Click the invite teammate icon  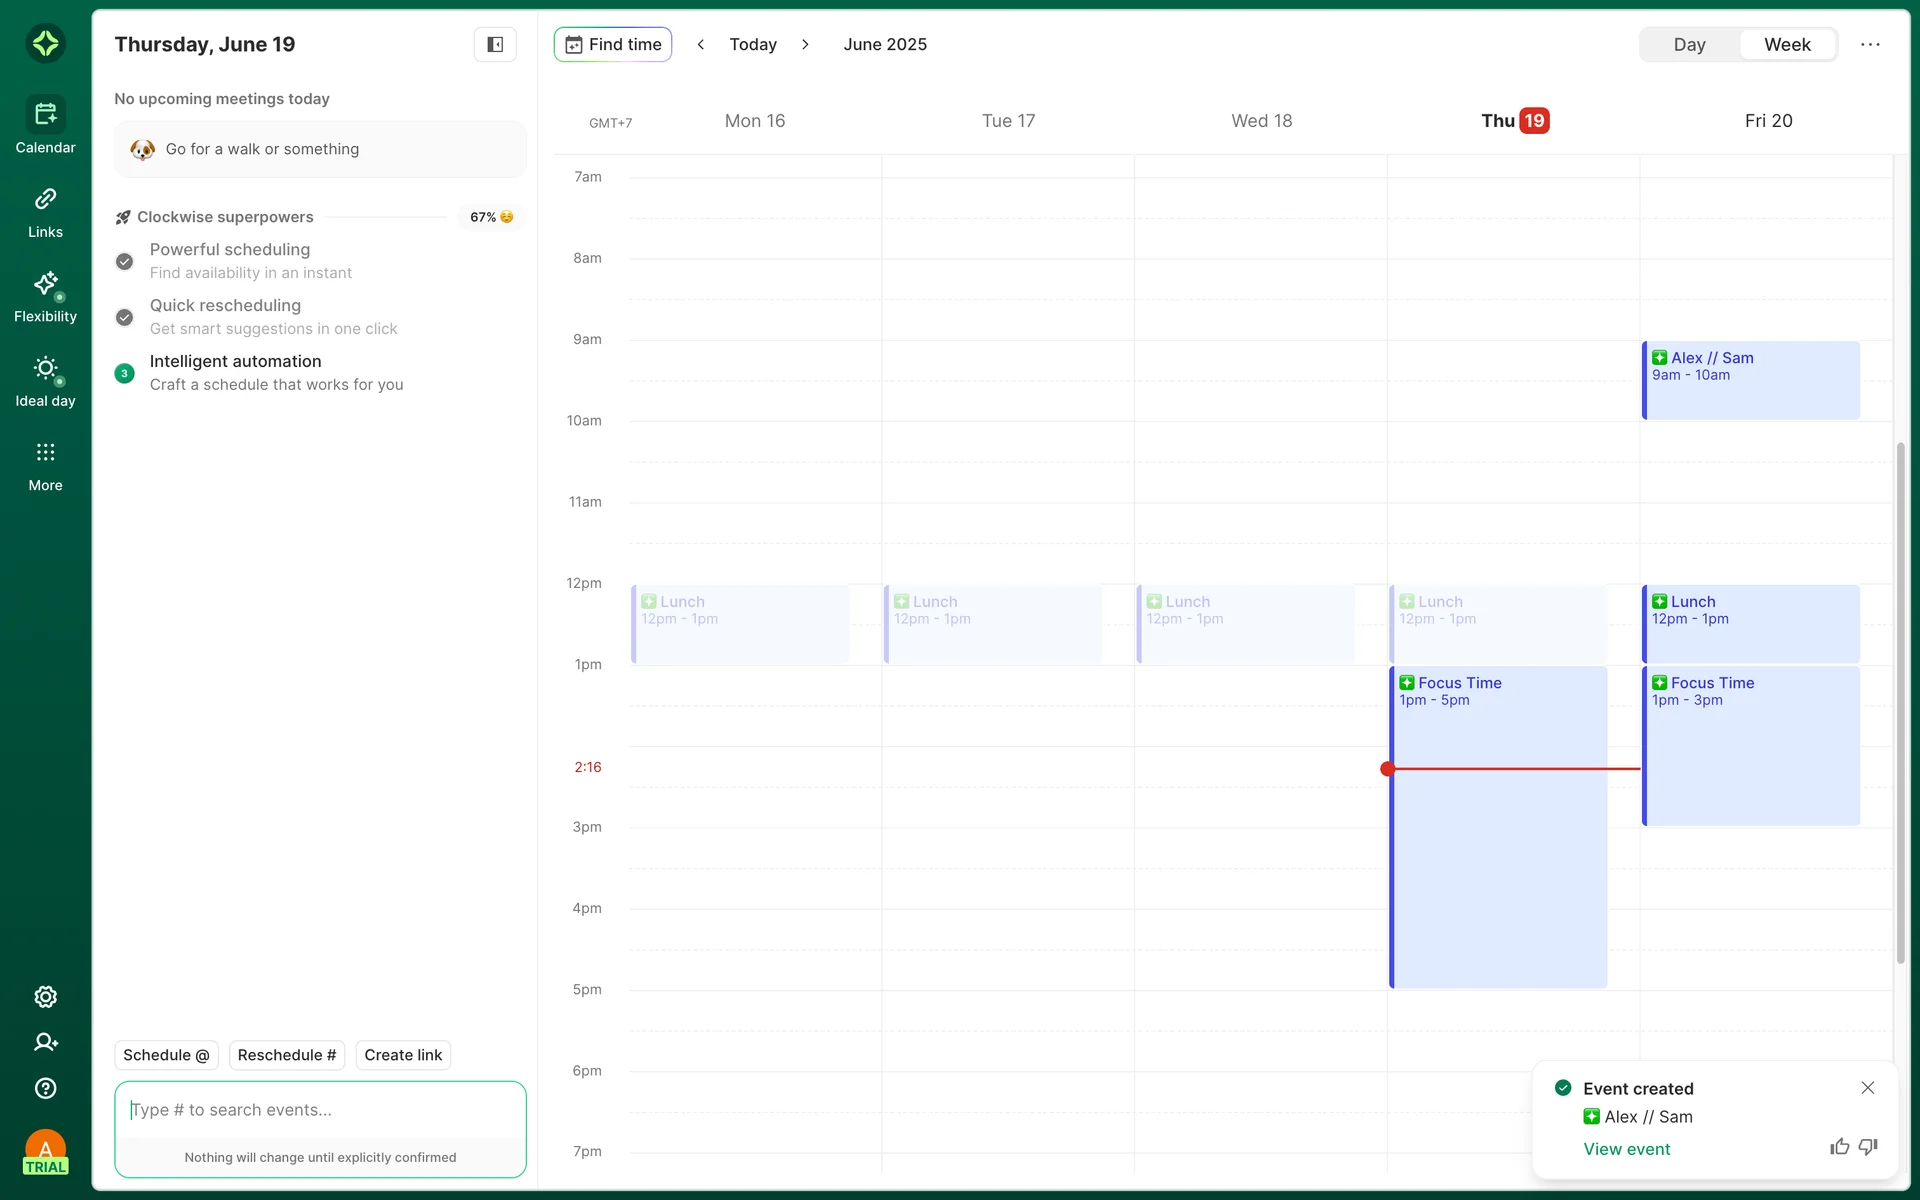tap(45, 1042)
